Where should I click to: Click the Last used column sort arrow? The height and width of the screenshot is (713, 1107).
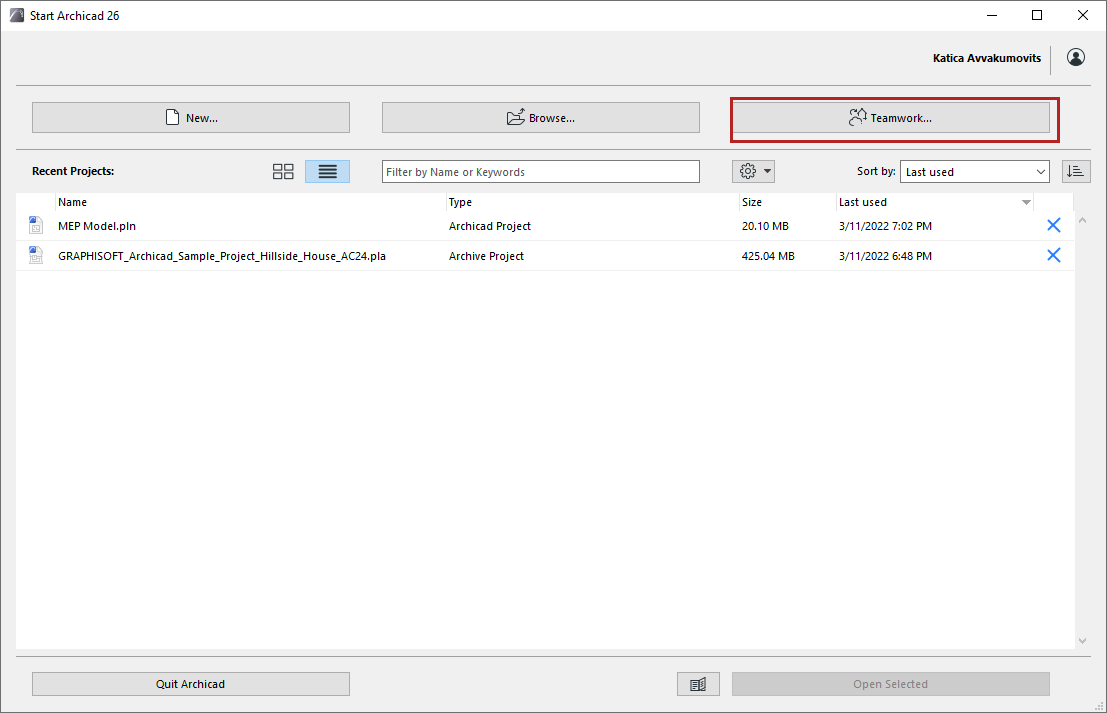(1026, 203)
